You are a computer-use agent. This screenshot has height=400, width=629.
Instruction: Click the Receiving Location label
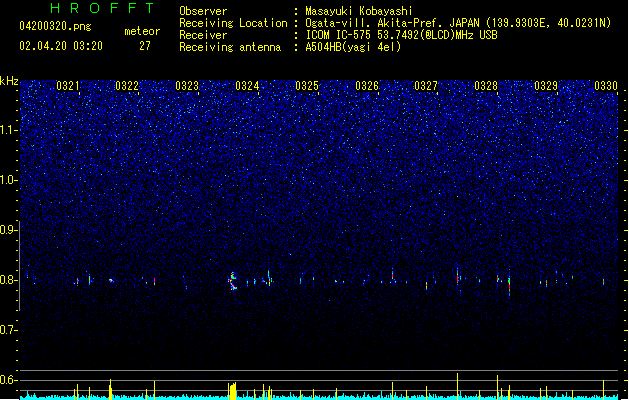click(x=233, y=23)
